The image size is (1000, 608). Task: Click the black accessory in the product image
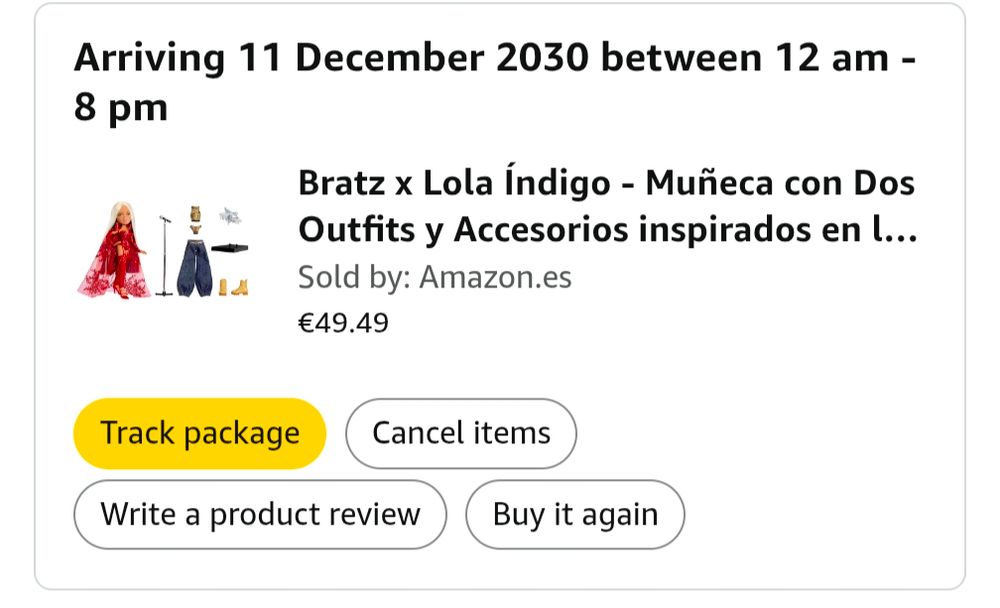[x=230, y=248]
